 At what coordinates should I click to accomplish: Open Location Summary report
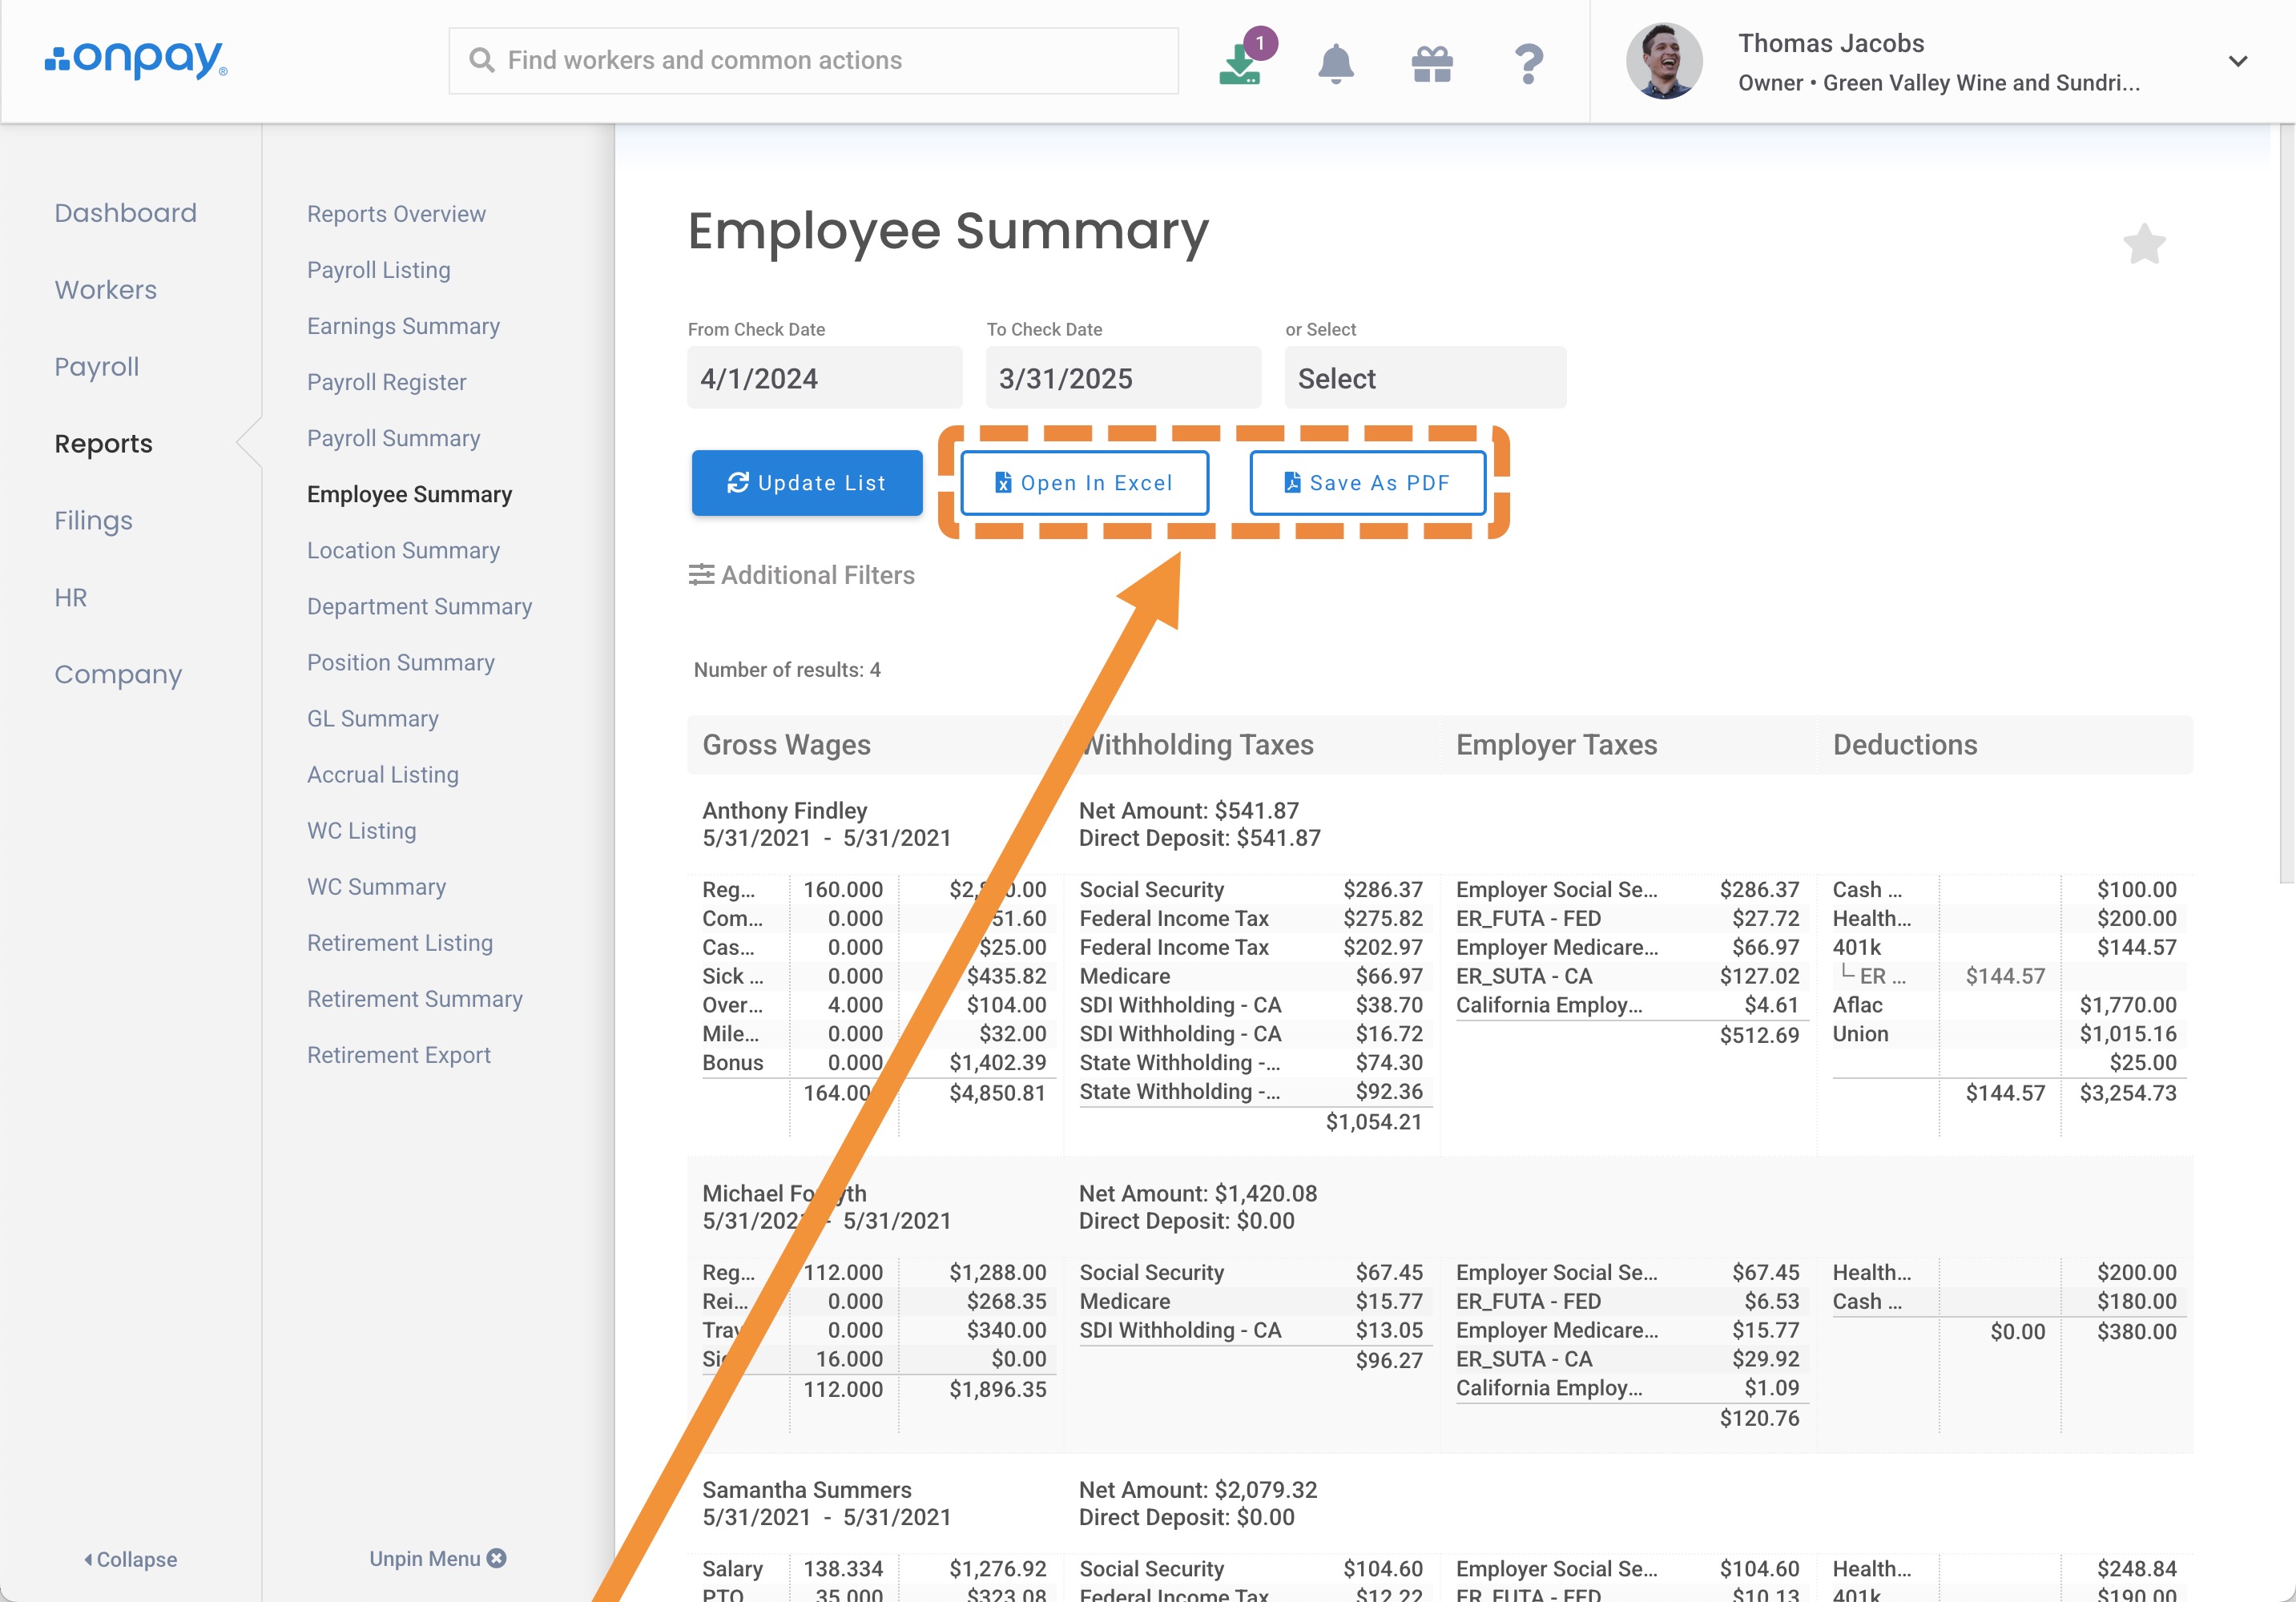click(x=403, y=550)
